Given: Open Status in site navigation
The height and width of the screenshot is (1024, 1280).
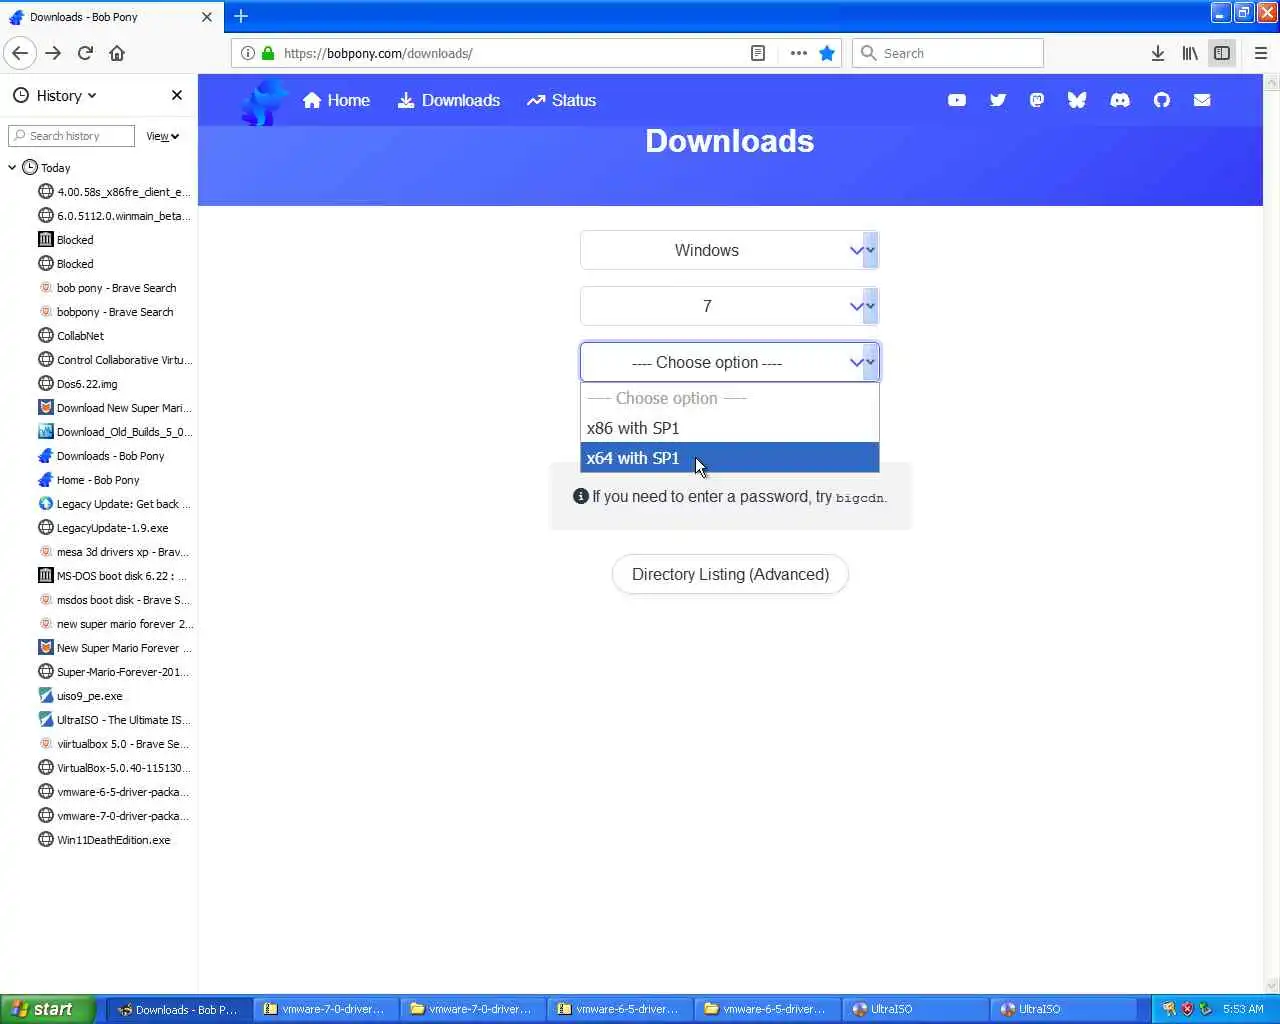Looking at the screenshot, I should (x=561, y=100).
